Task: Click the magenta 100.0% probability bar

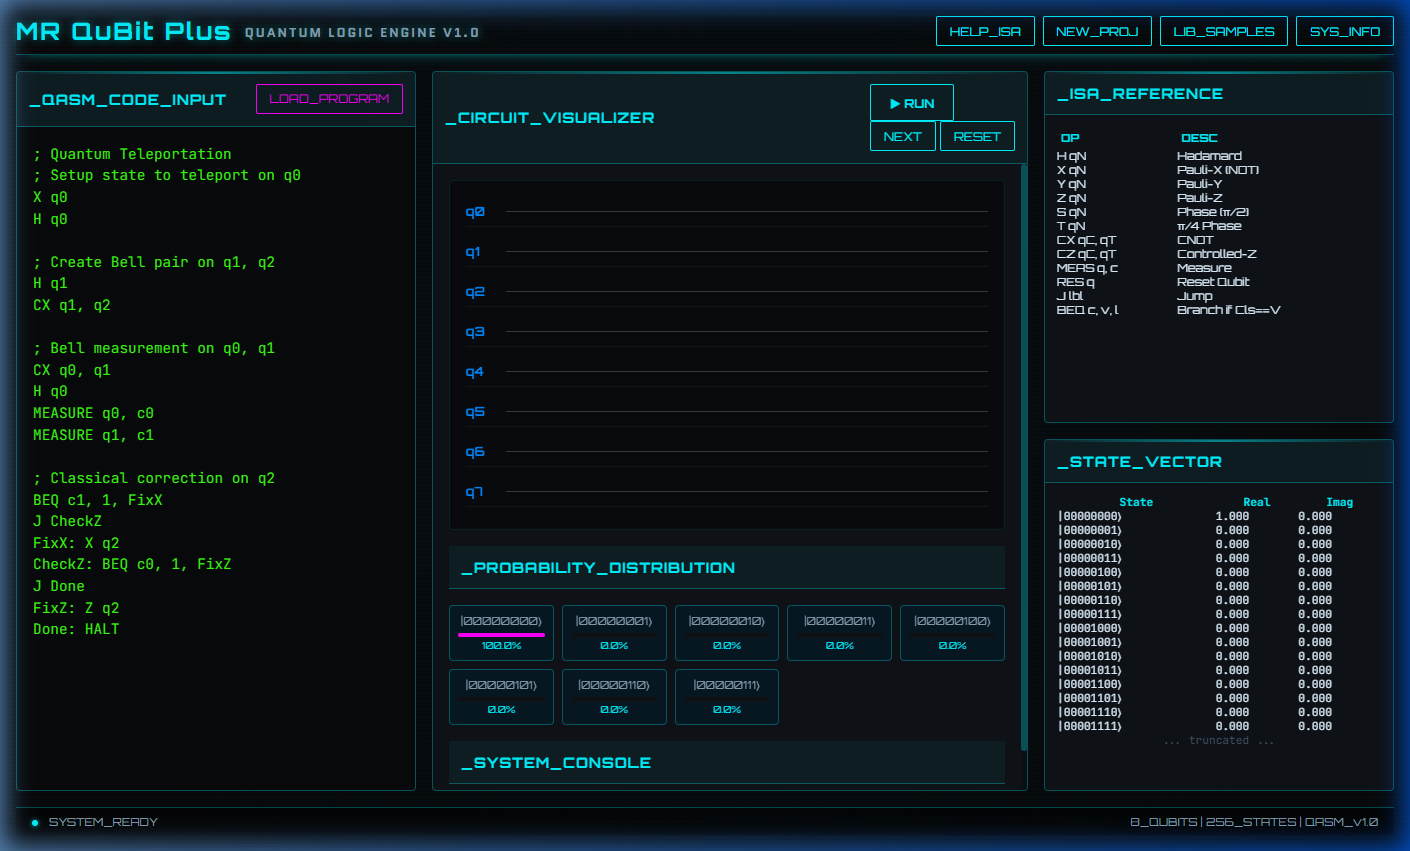Action: tap(501, 634)
